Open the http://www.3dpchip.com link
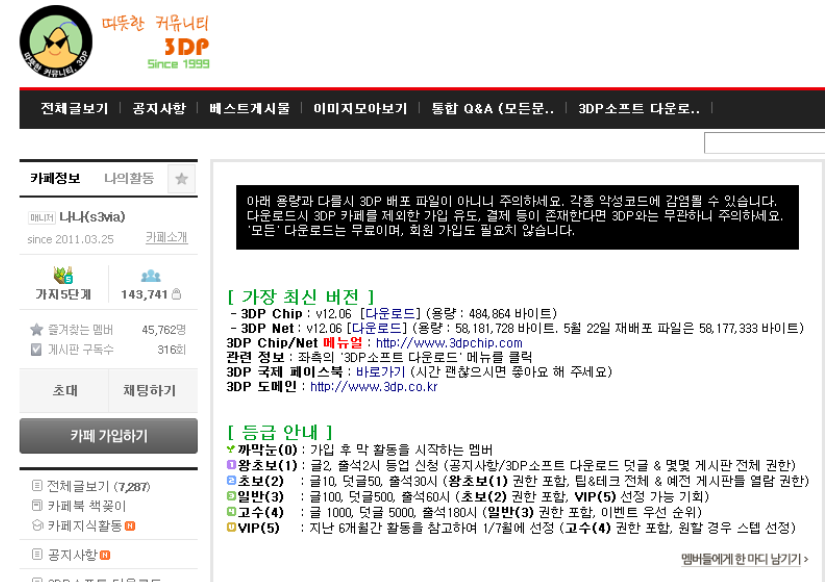Screen dimensions: 825x582 449,343
